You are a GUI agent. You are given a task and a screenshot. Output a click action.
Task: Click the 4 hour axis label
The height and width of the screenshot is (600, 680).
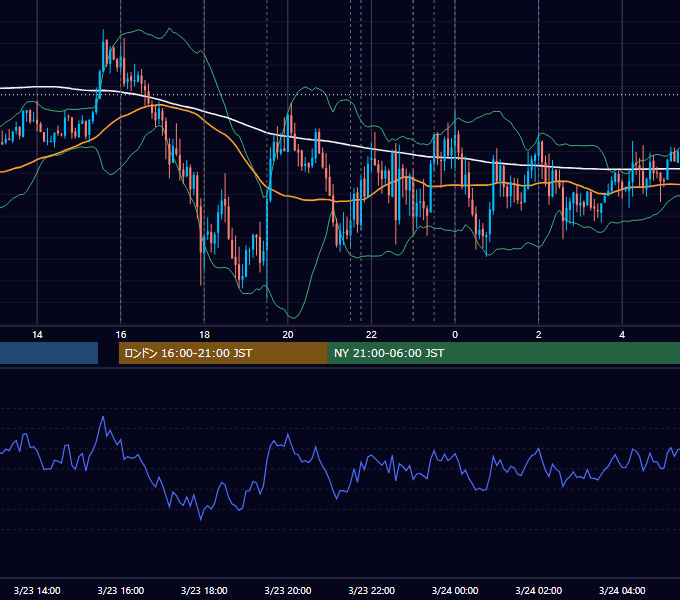(x=622, y=335)
